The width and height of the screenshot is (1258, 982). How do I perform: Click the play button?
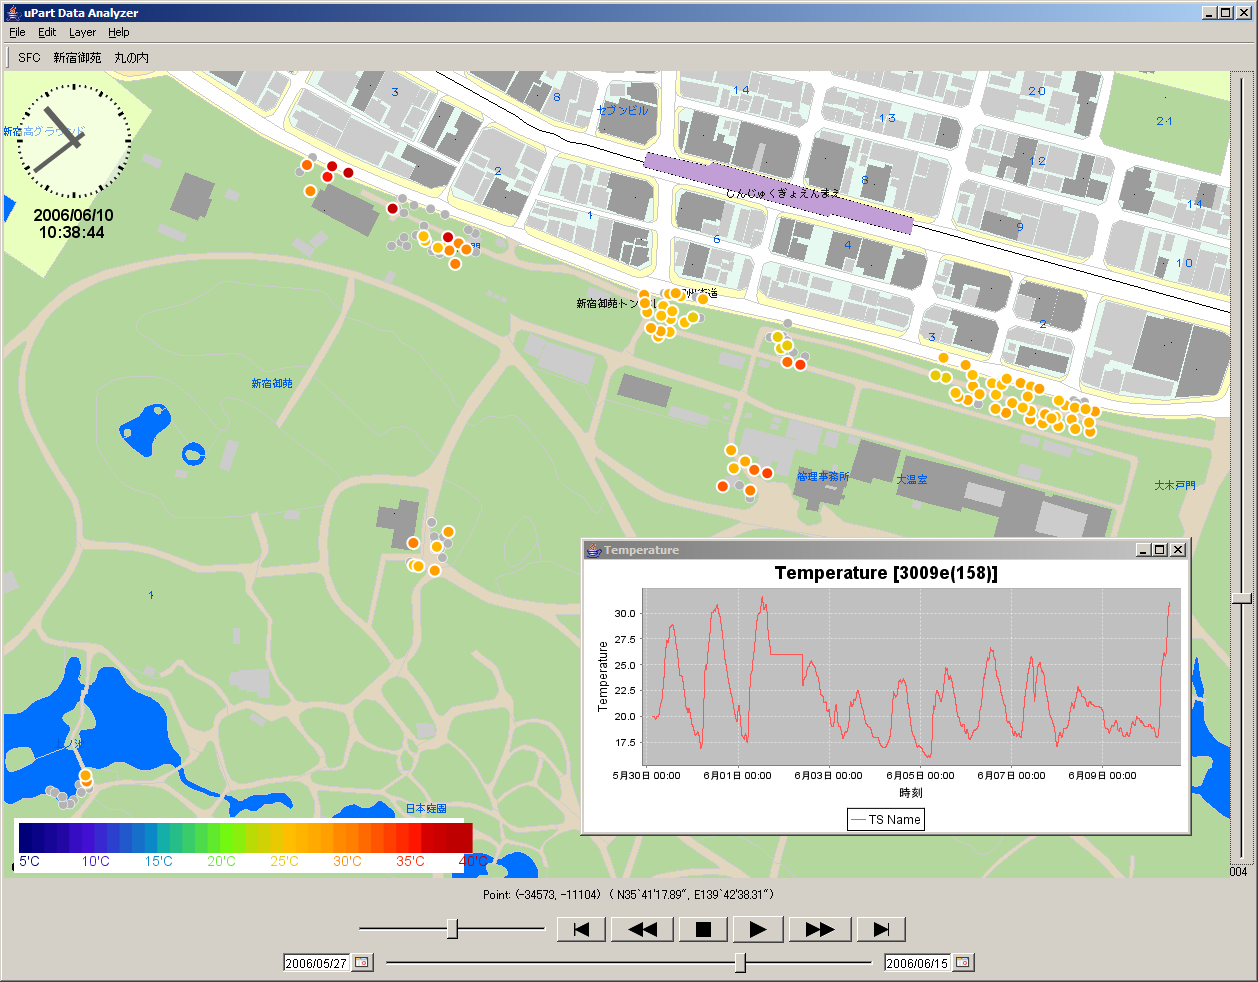click(758, 929)
